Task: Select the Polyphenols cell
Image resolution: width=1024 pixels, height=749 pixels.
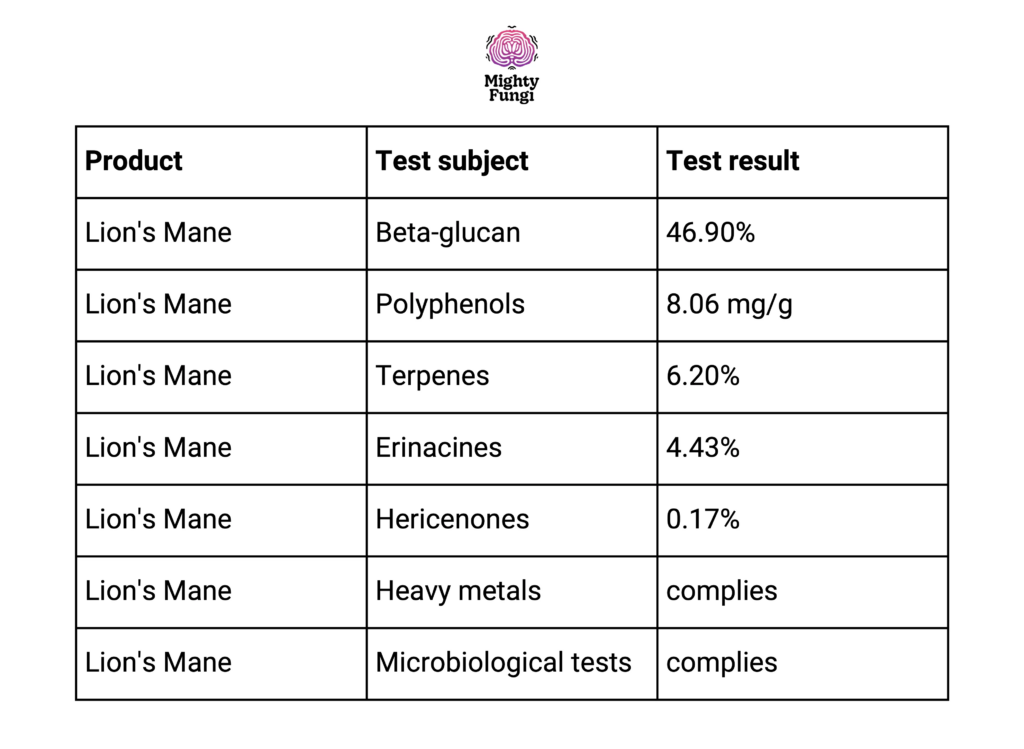Action: (x=512, y=306)
